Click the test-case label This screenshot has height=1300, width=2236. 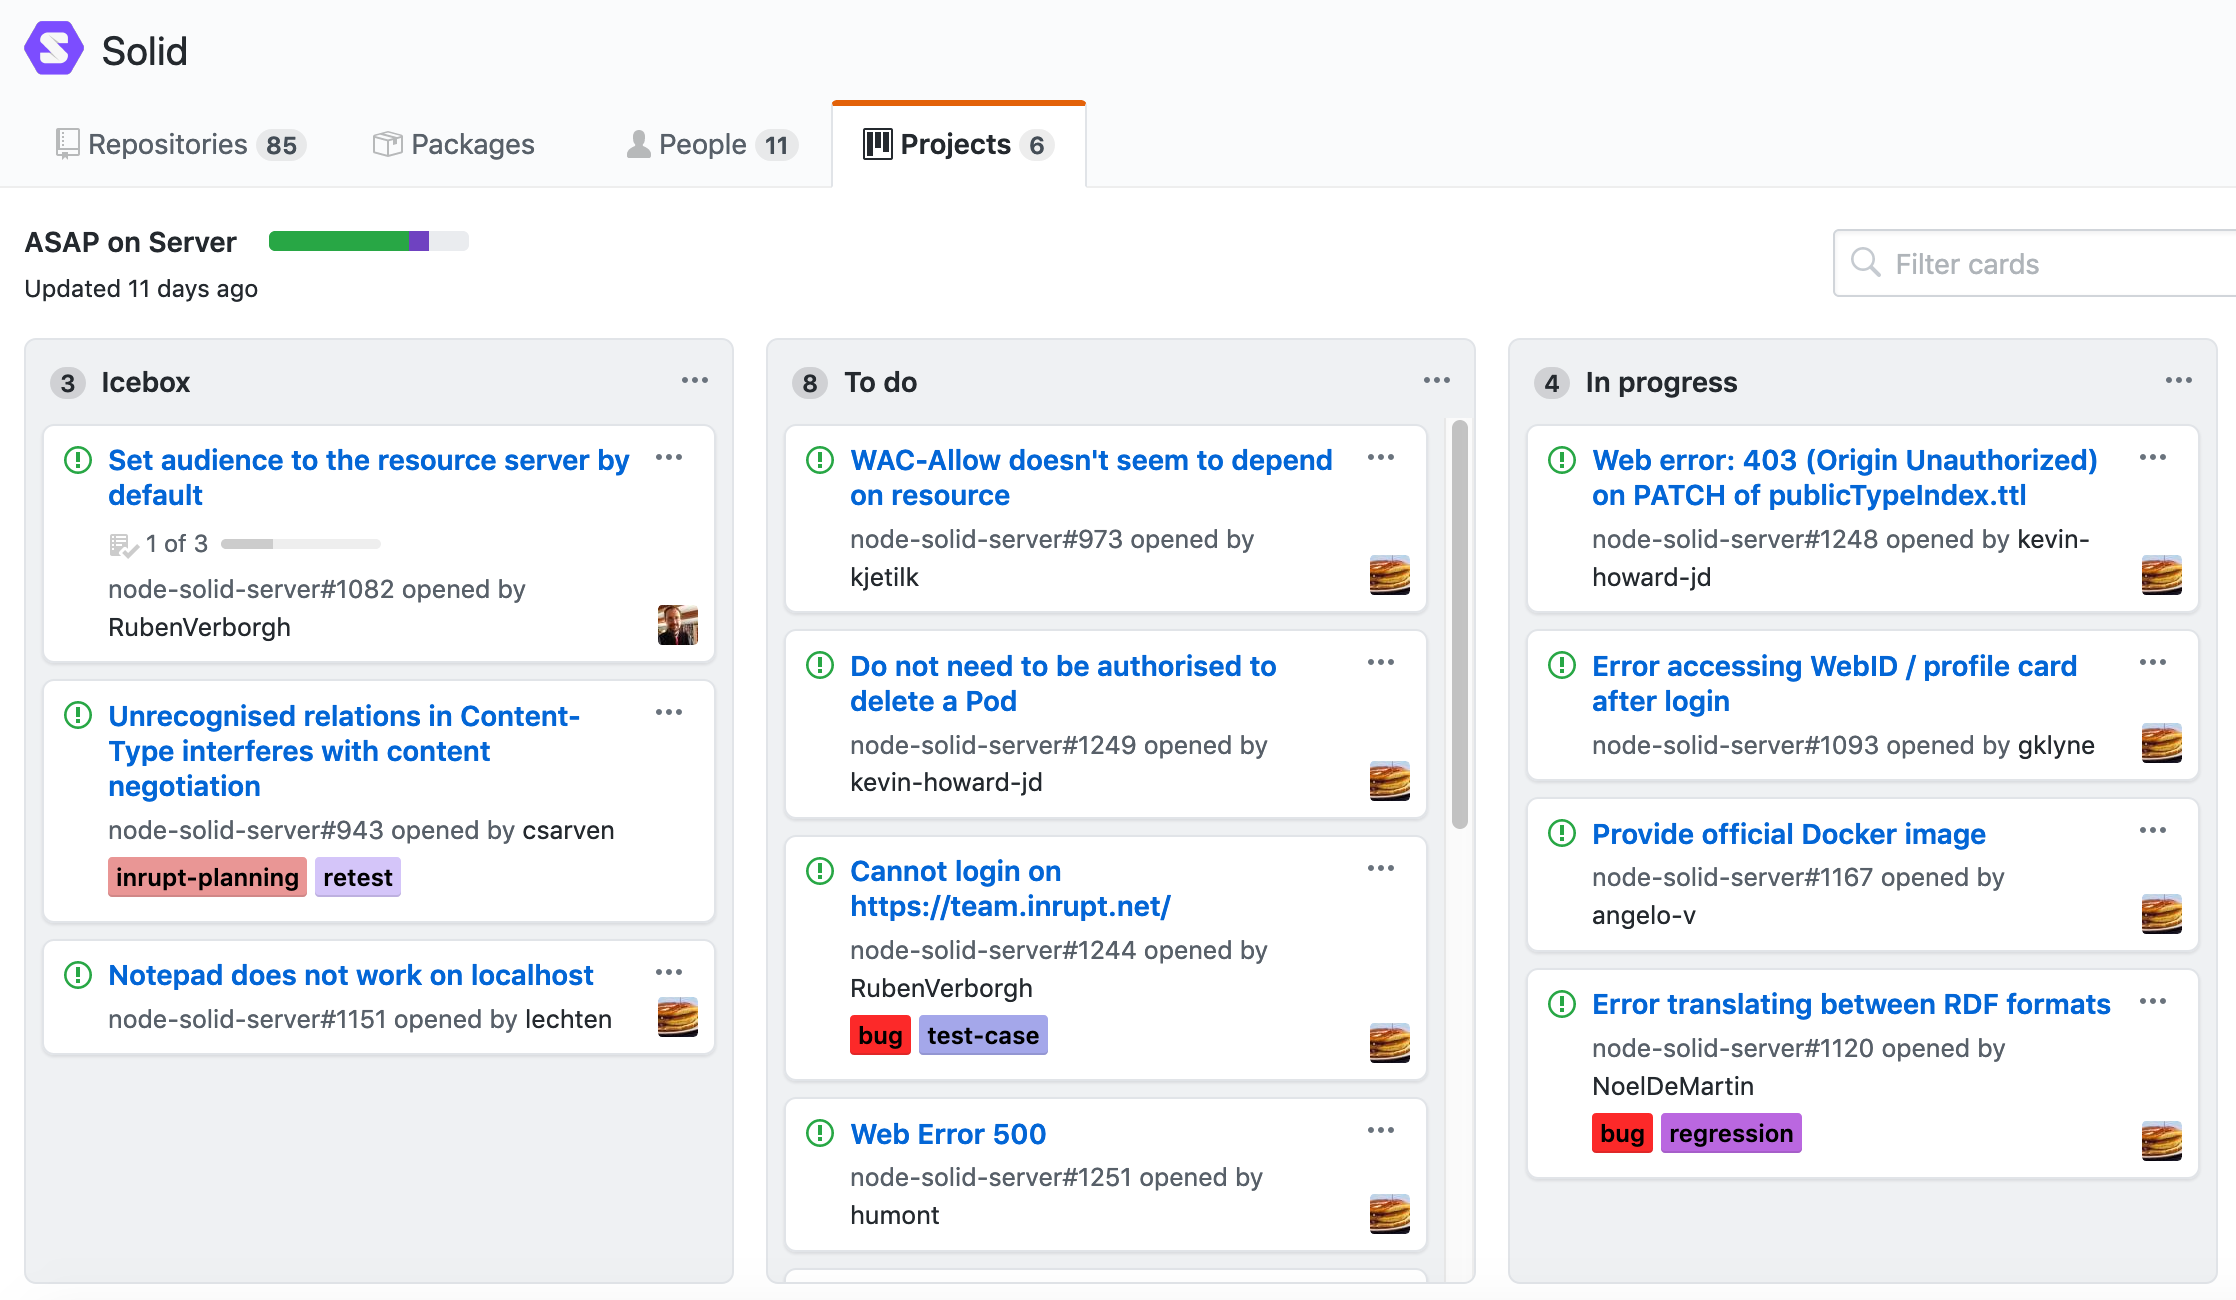point(983,1035)
